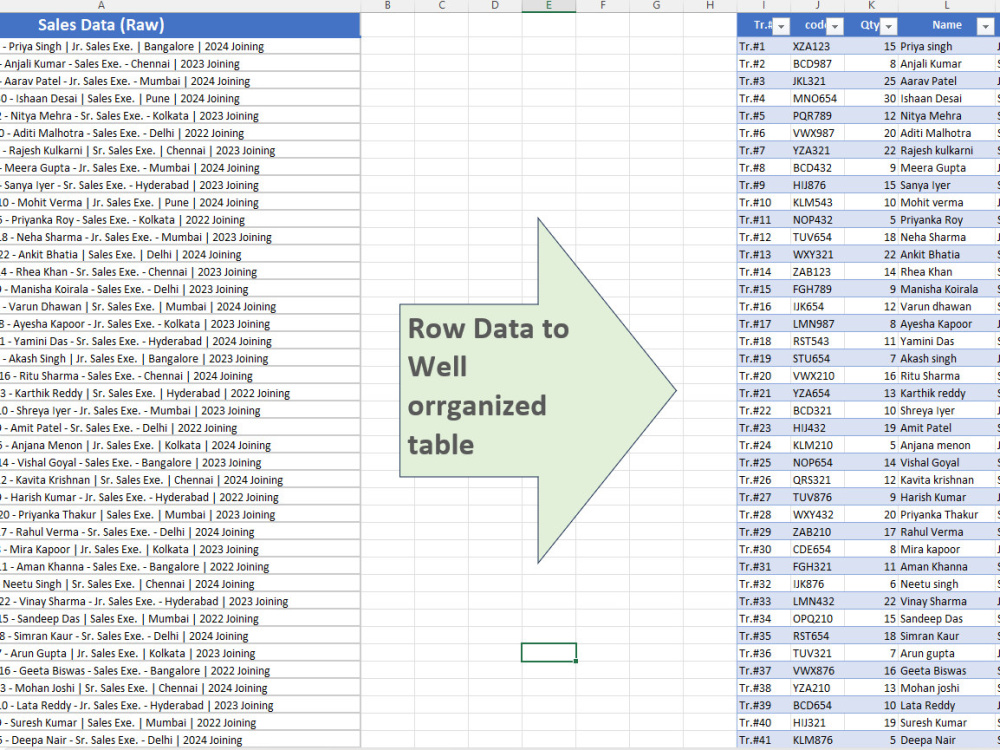
Task: Click raw row Priya Singh Bangalore 2024 Joining
Action: [x=180, y=47]
